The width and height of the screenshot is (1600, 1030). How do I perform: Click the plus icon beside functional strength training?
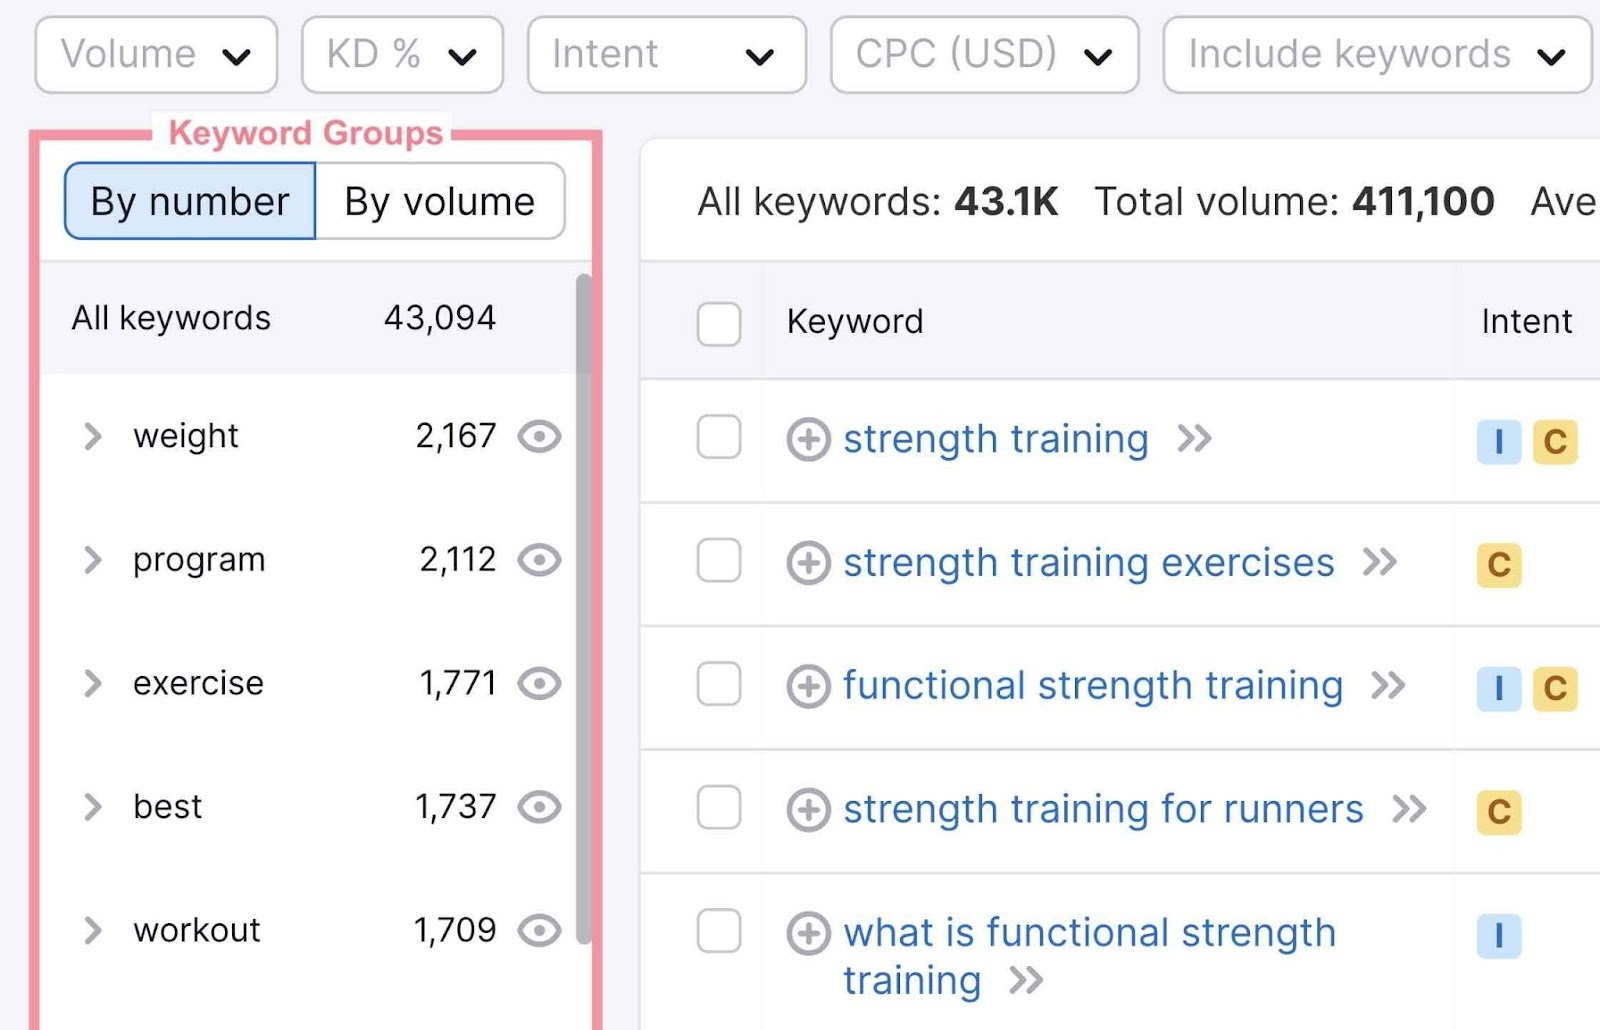click(808, 686)
